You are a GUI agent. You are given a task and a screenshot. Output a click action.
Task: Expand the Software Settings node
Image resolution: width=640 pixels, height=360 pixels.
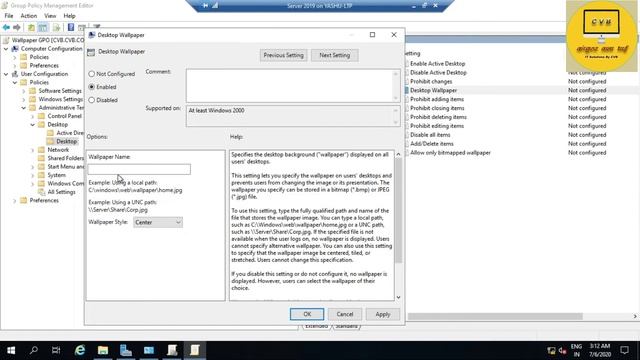click(x=24, y=91)
